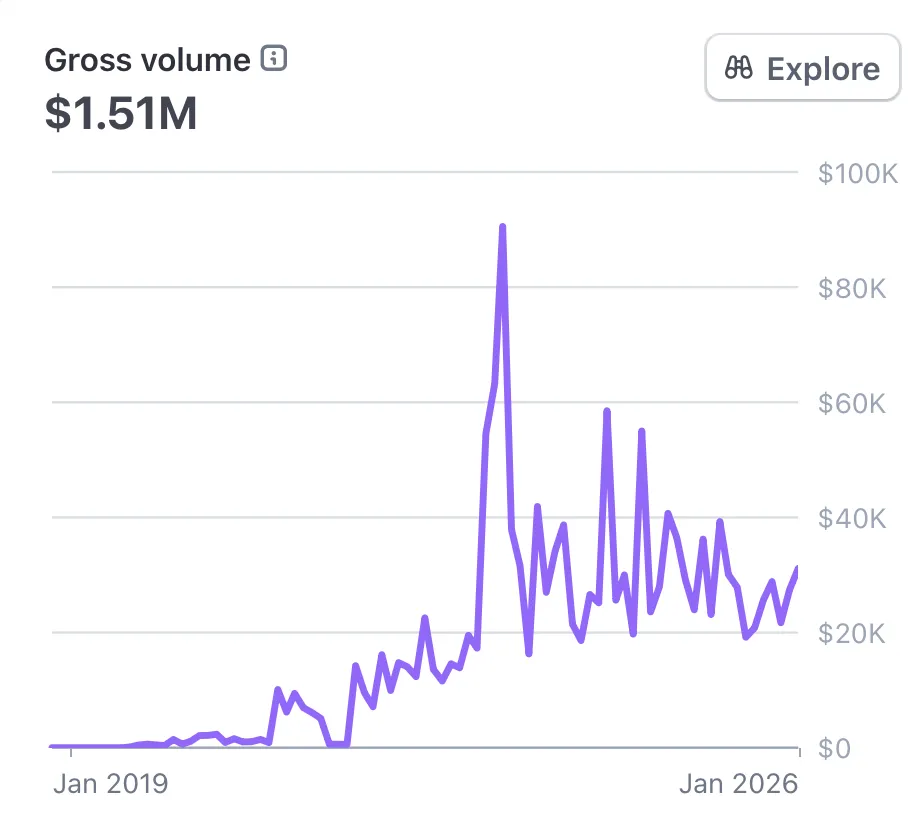This screenshot has height=826, width=922.
Task: Click the $60K axis label
Action: pyautogui.click(x=852, y=404)
